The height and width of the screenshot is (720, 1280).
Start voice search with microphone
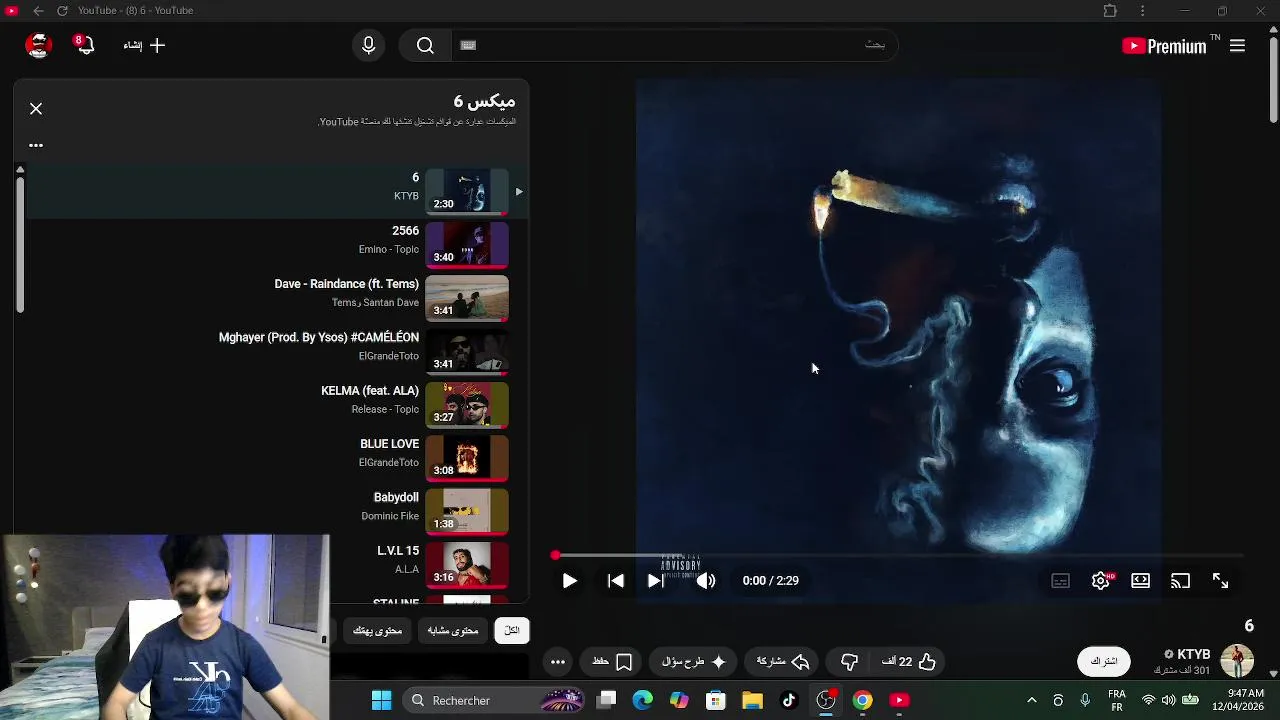[x=368, y=45]
